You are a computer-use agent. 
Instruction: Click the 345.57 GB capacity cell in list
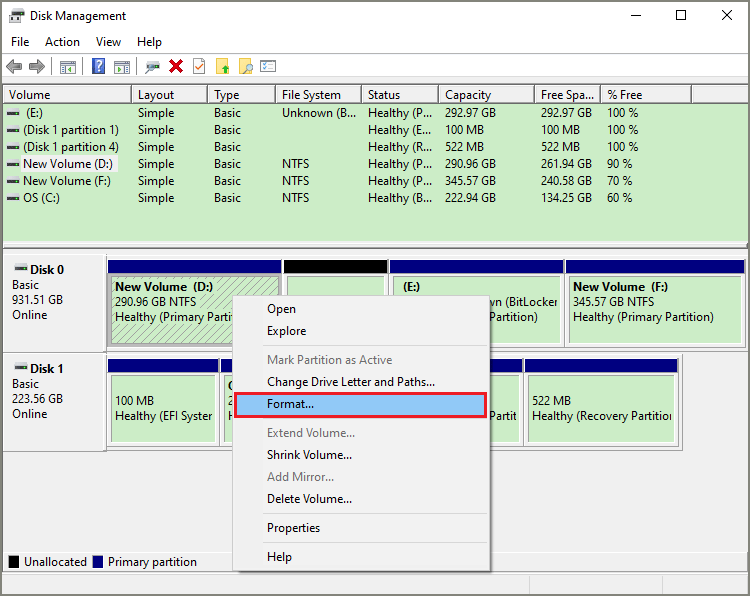(x=470, y=181)
